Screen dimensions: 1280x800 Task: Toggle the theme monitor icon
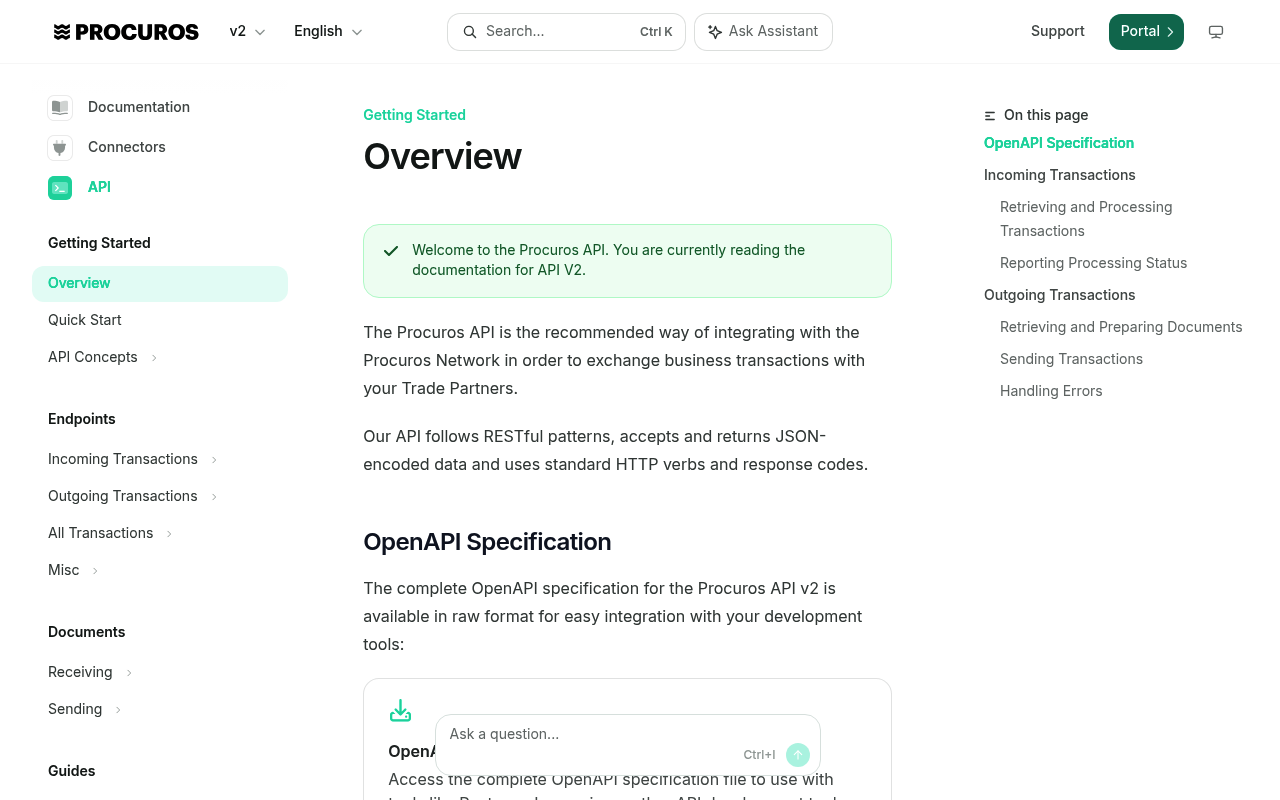(1216, 32)
